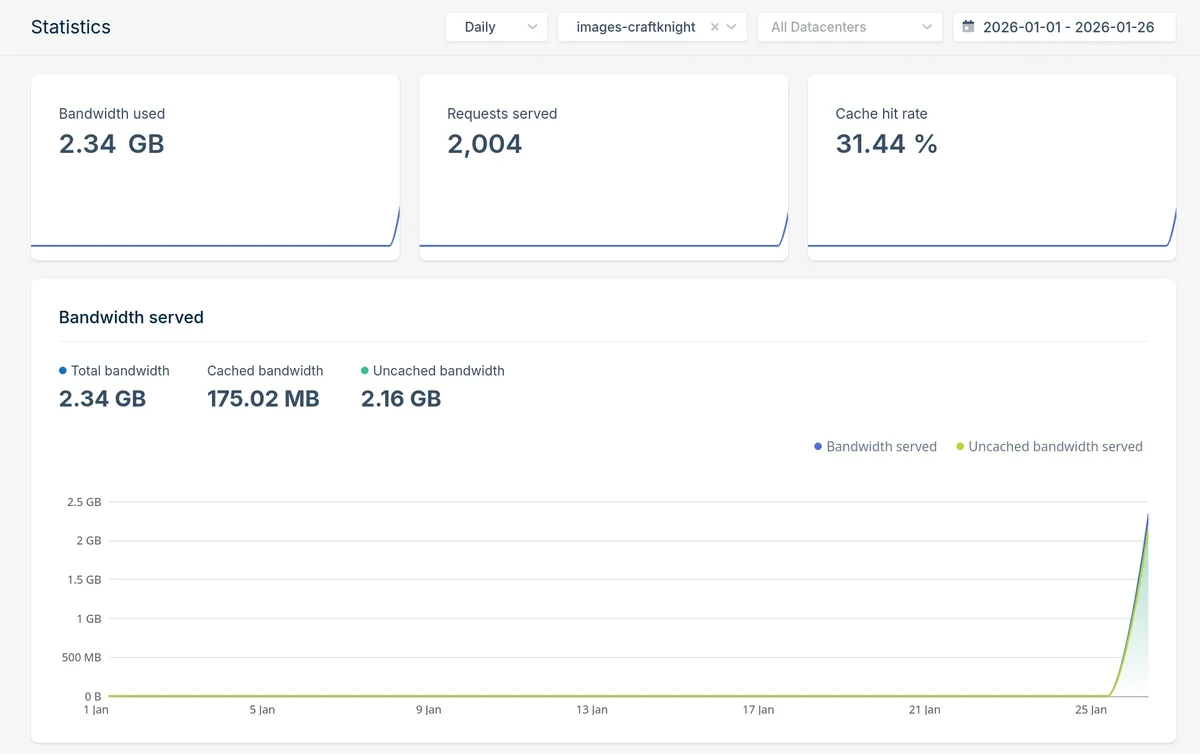The image size is (1200, 754).
Task: Click the 25 Jan label on chart axis
Action: [1091, 710]
